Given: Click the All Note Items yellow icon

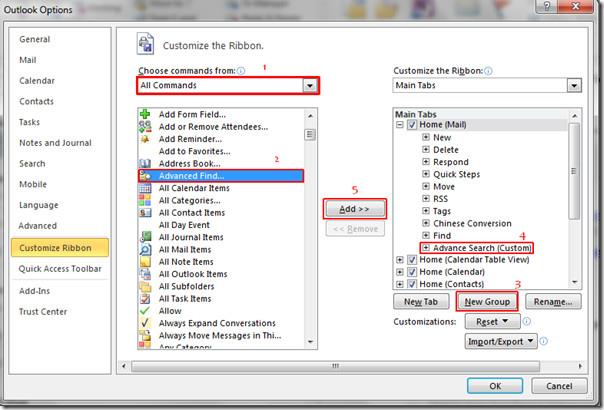Looking at the screenshot, I should pyautogui.click(x=145, y=262).
